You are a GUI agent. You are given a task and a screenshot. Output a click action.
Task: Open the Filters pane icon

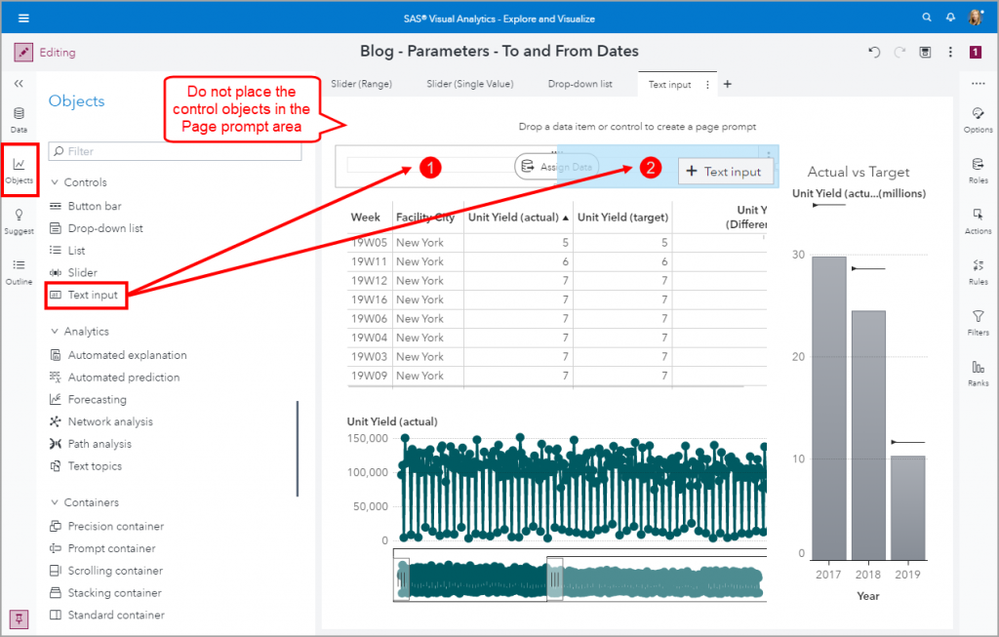tap(978, 321)
